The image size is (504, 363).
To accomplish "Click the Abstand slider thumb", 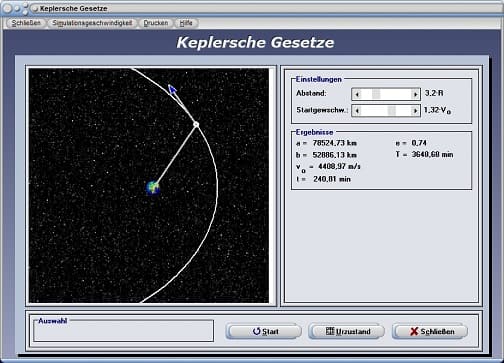I will point(376,94).
